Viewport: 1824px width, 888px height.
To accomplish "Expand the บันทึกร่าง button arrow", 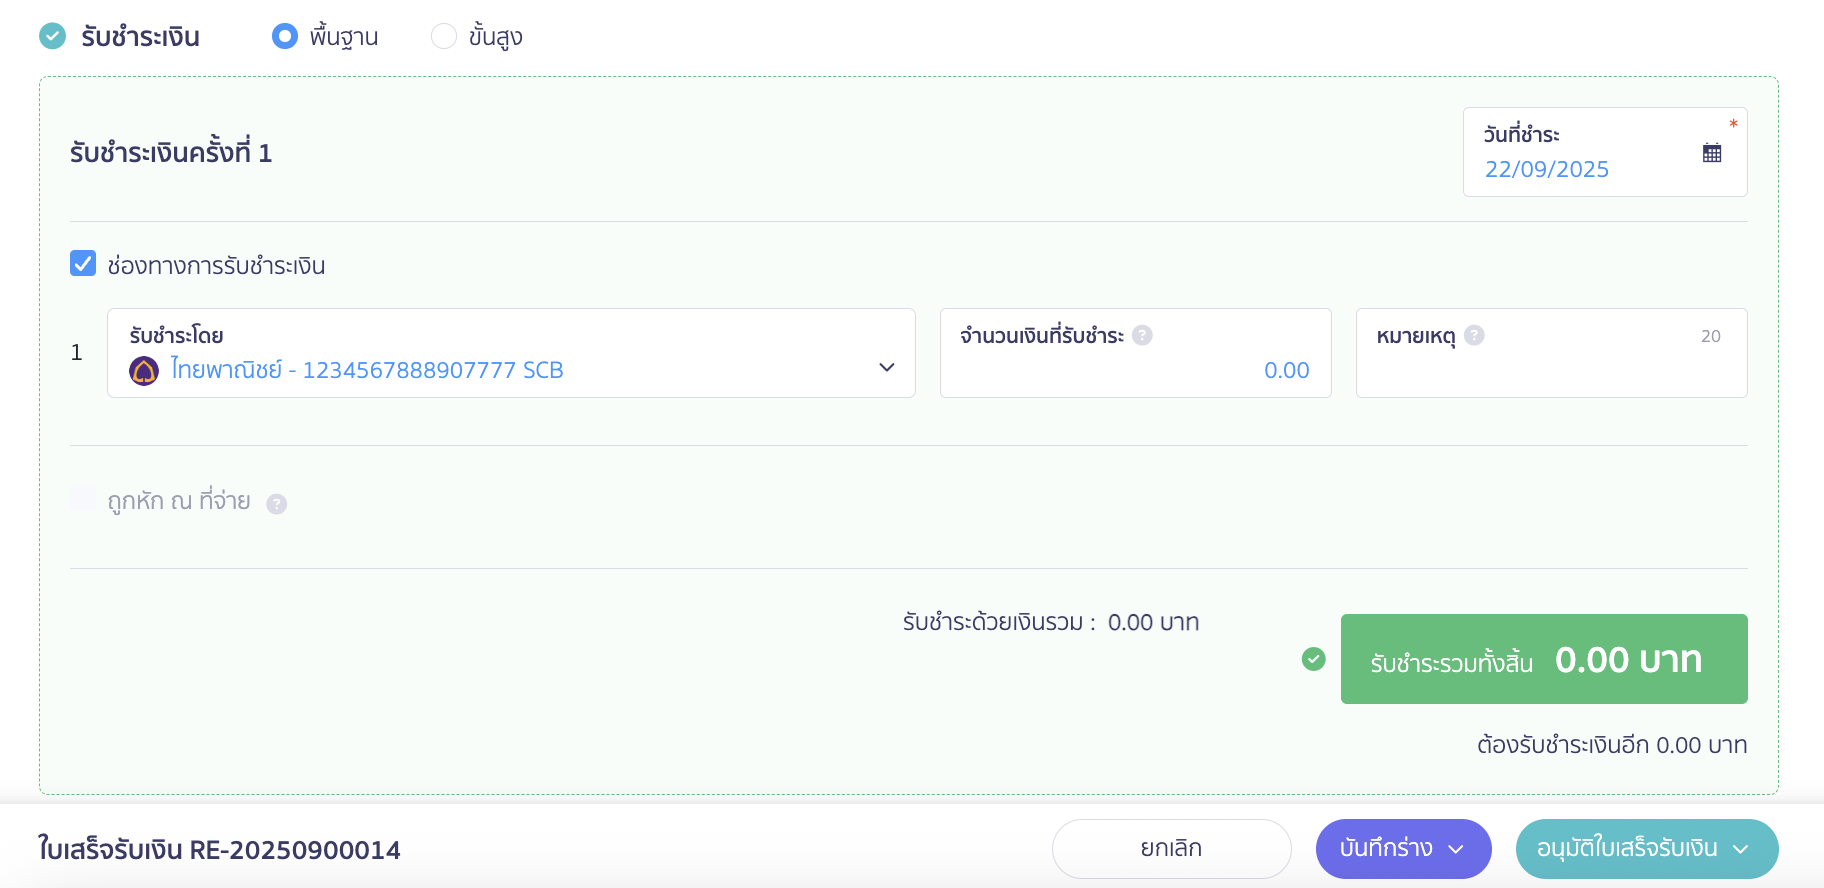I will point(1457,849).
